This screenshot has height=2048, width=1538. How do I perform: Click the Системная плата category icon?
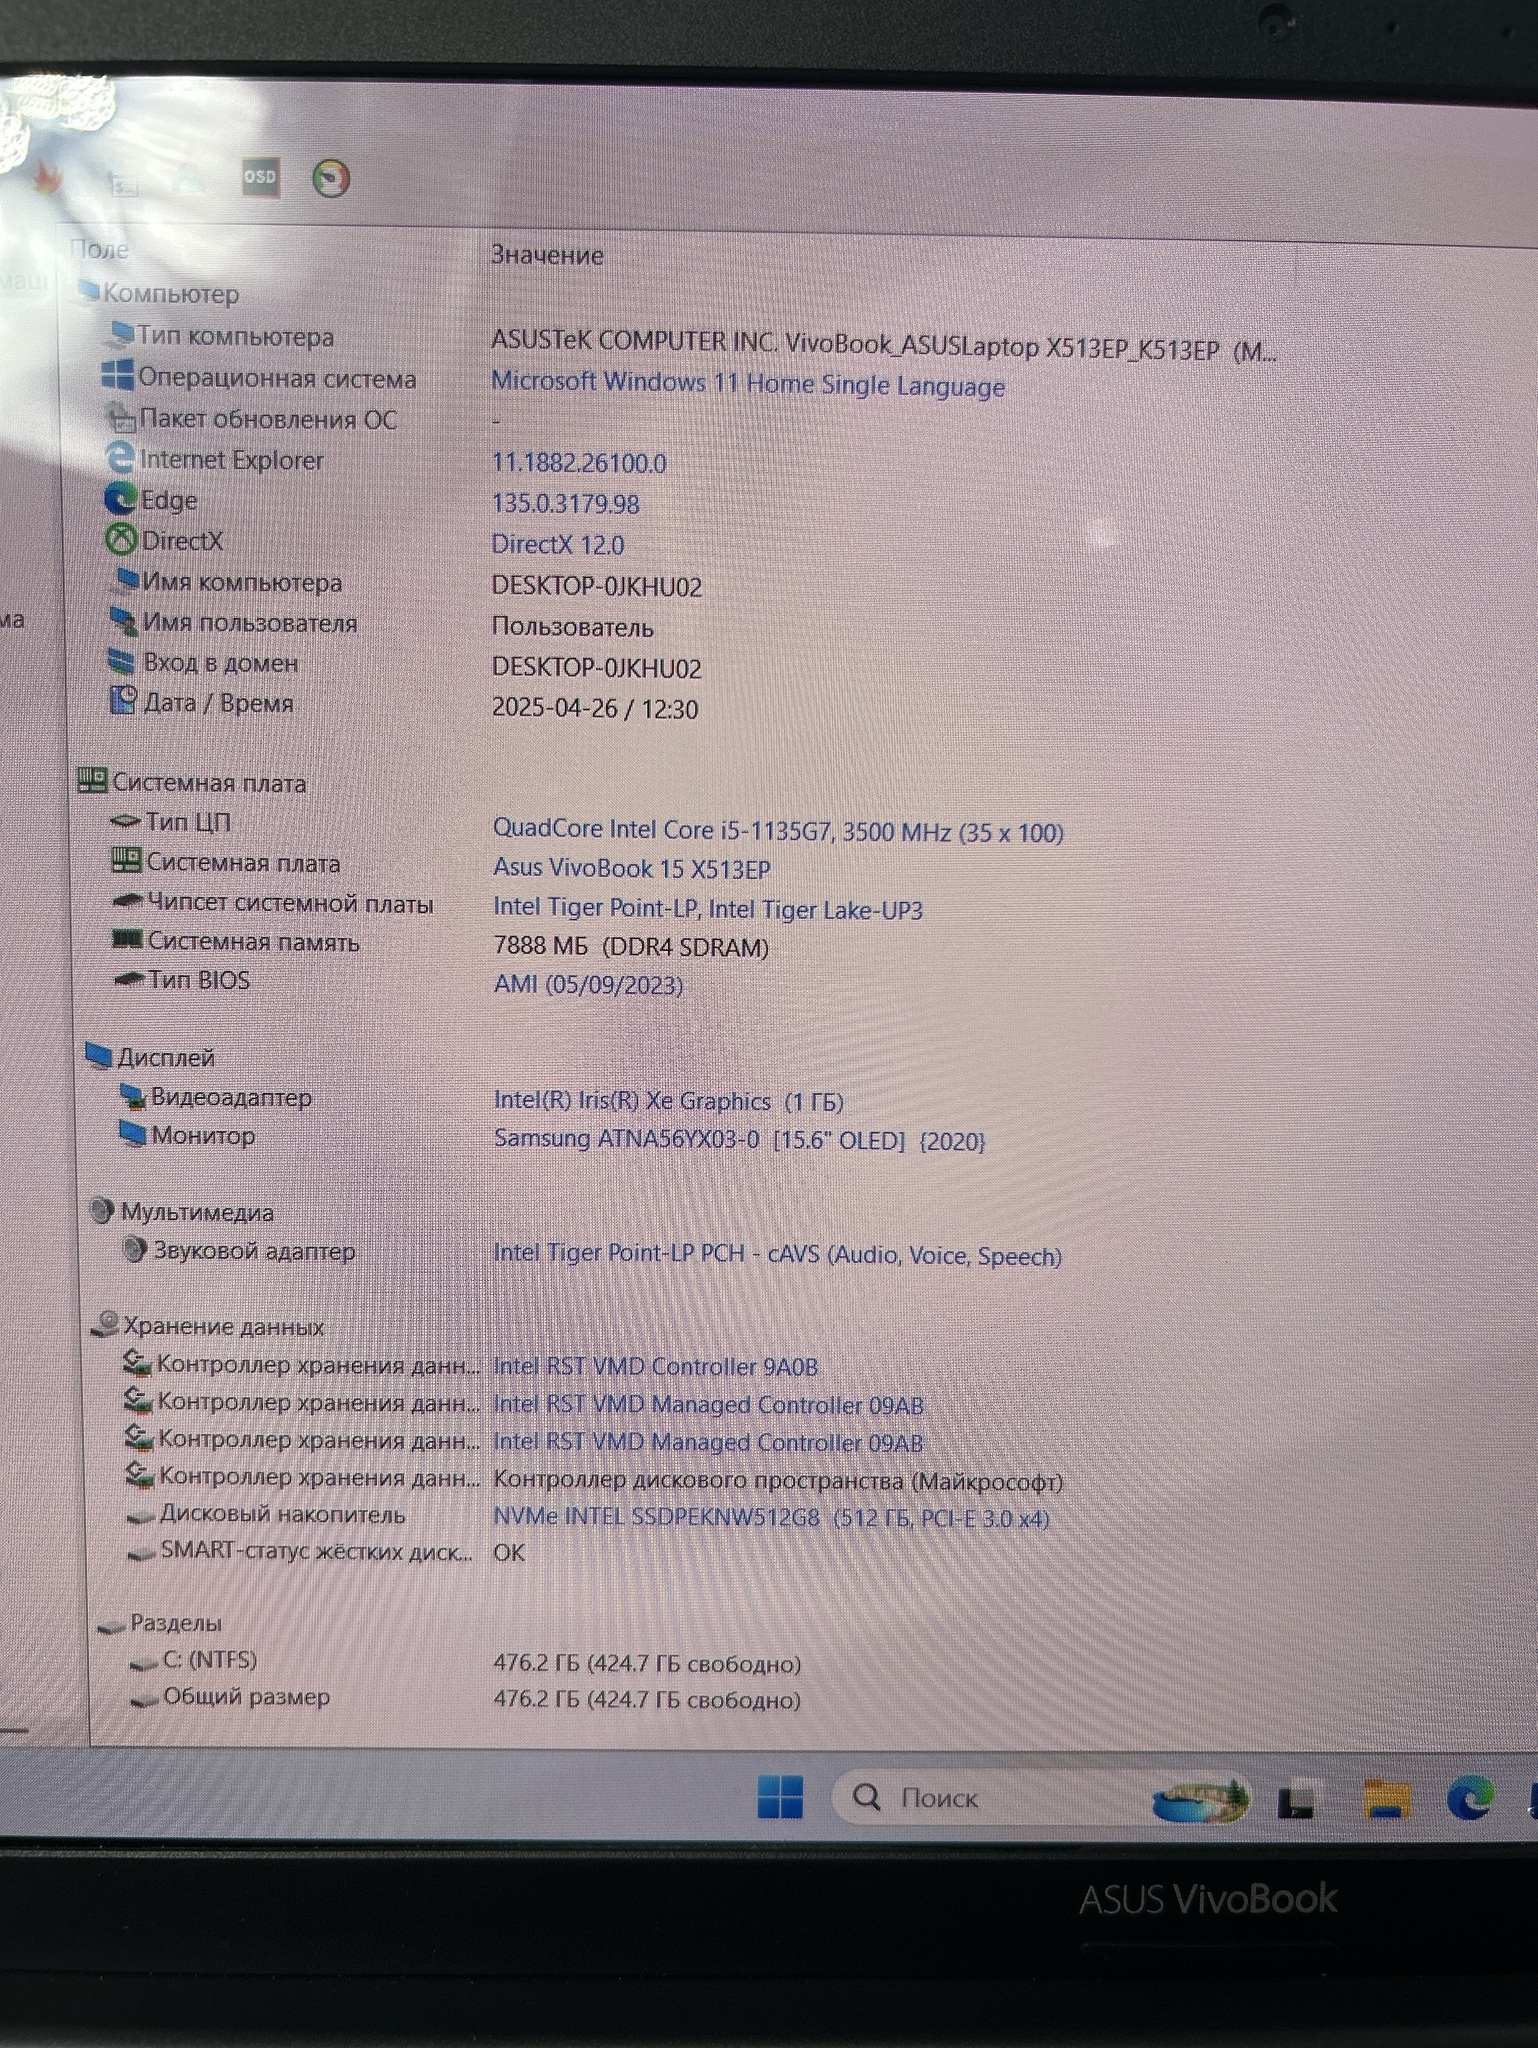click(92, 780)
